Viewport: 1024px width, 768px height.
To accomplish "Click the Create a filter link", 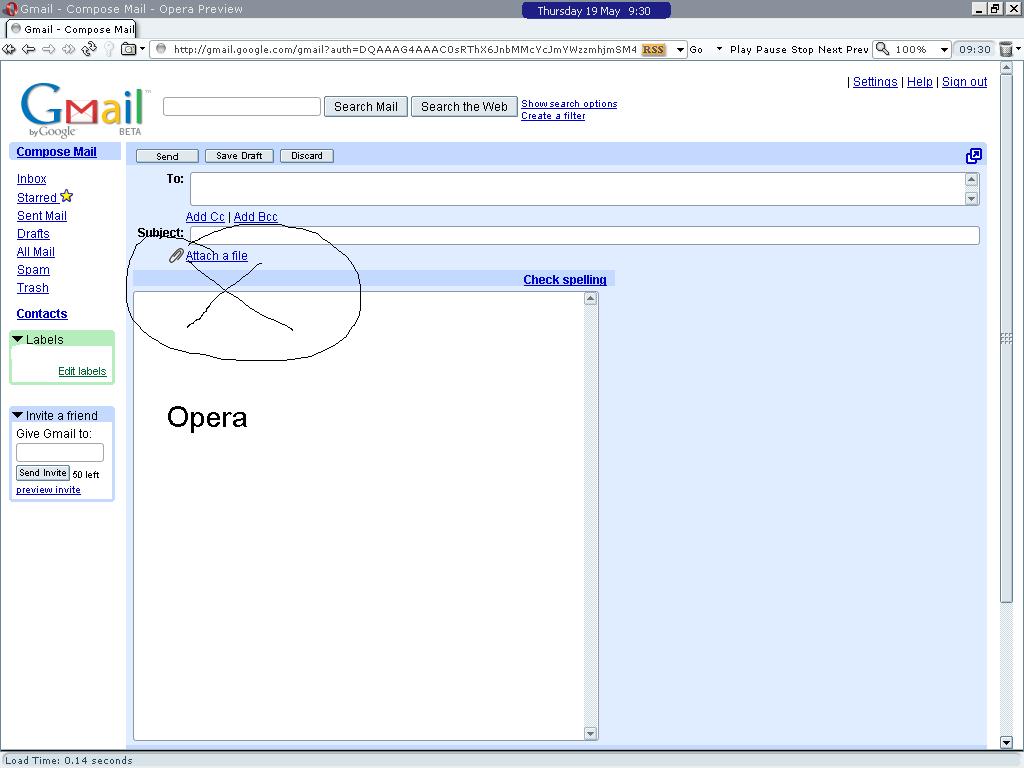I will tap(553, 116).
